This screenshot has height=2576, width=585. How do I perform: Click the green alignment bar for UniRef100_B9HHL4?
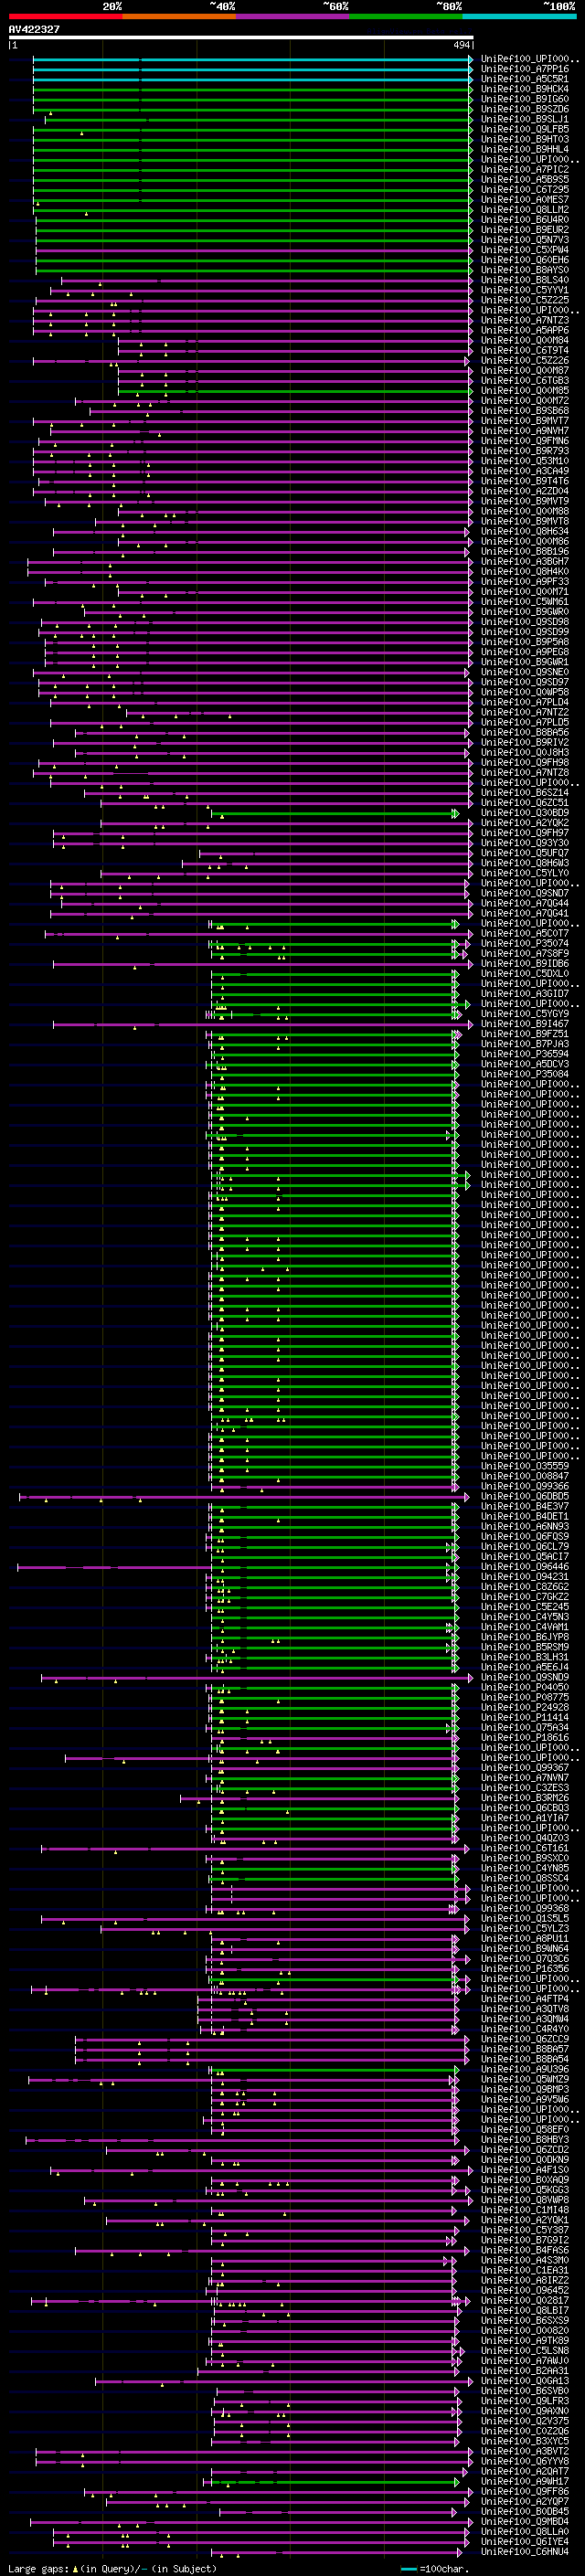[253, 149]
